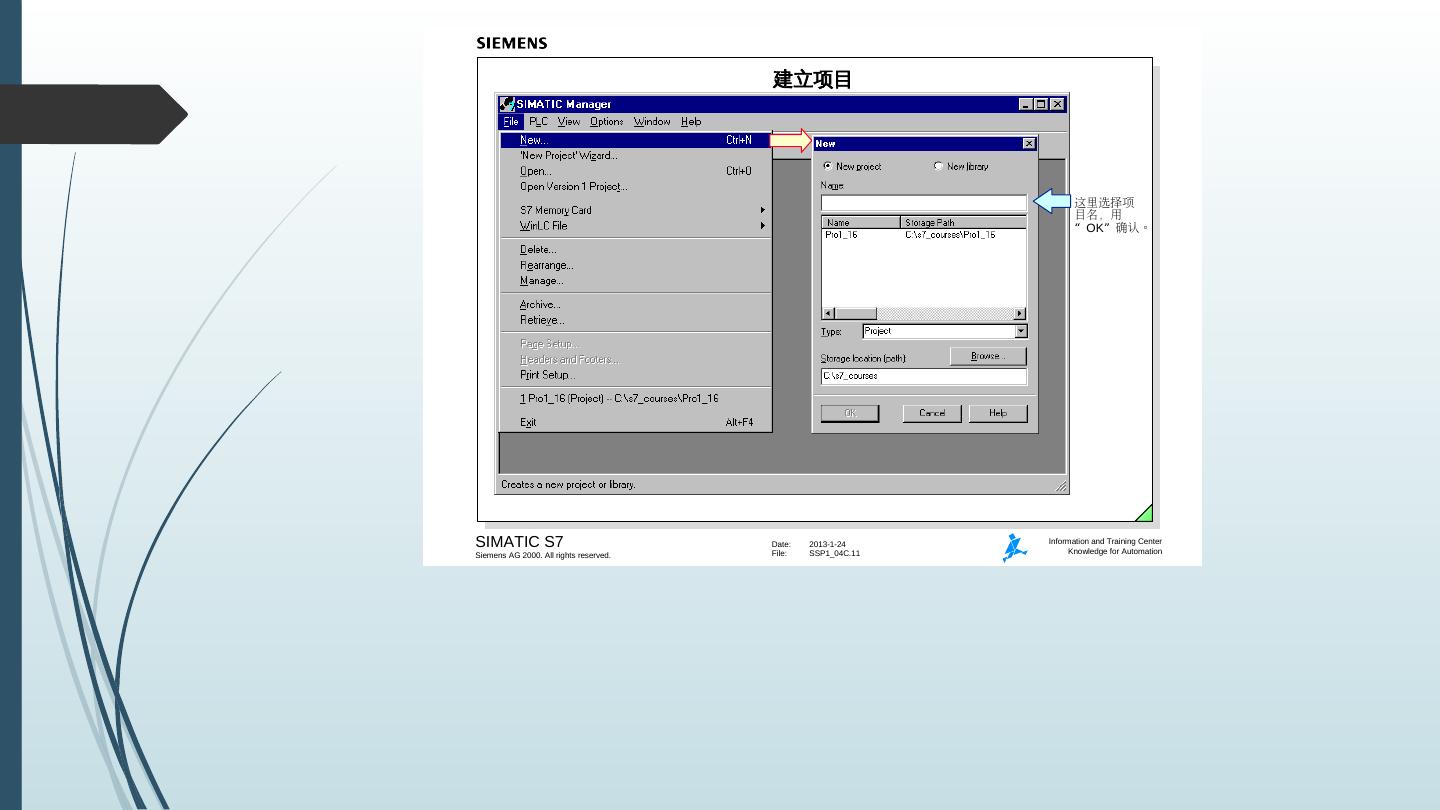Viewport: 1440px width, 810px height.
Task: Open the Type dropdown list
Action: (x=1020, y=331)
